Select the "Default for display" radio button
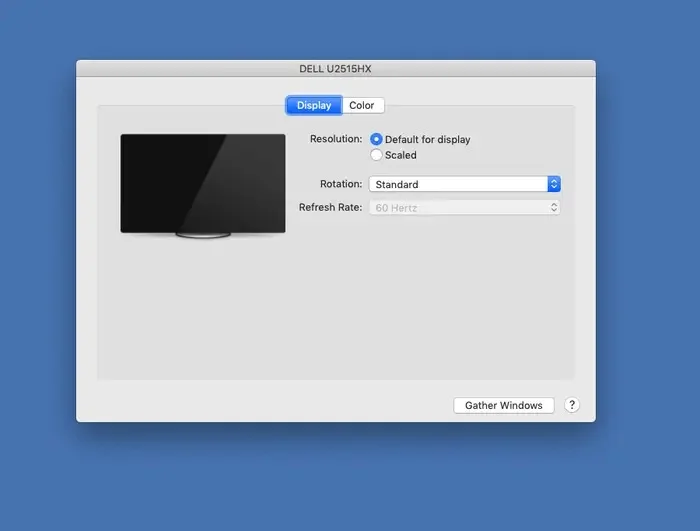700x531 pixels. point(376,140)
